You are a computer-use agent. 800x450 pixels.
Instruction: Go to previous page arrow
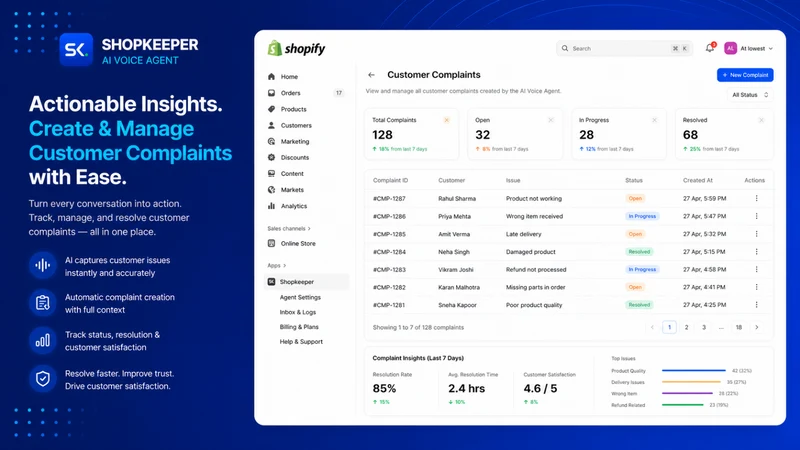tap(652, 327)
